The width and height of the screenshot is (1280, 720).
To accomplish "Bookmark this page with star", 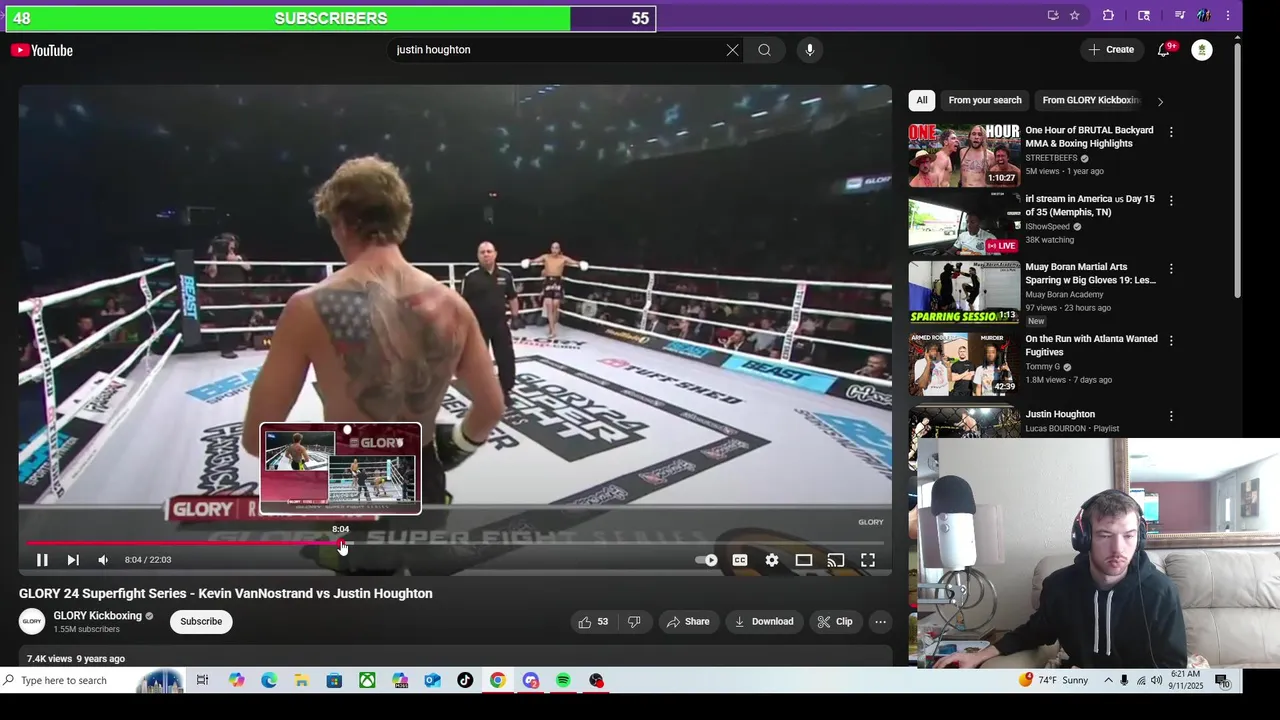I will click(1074, 15).
